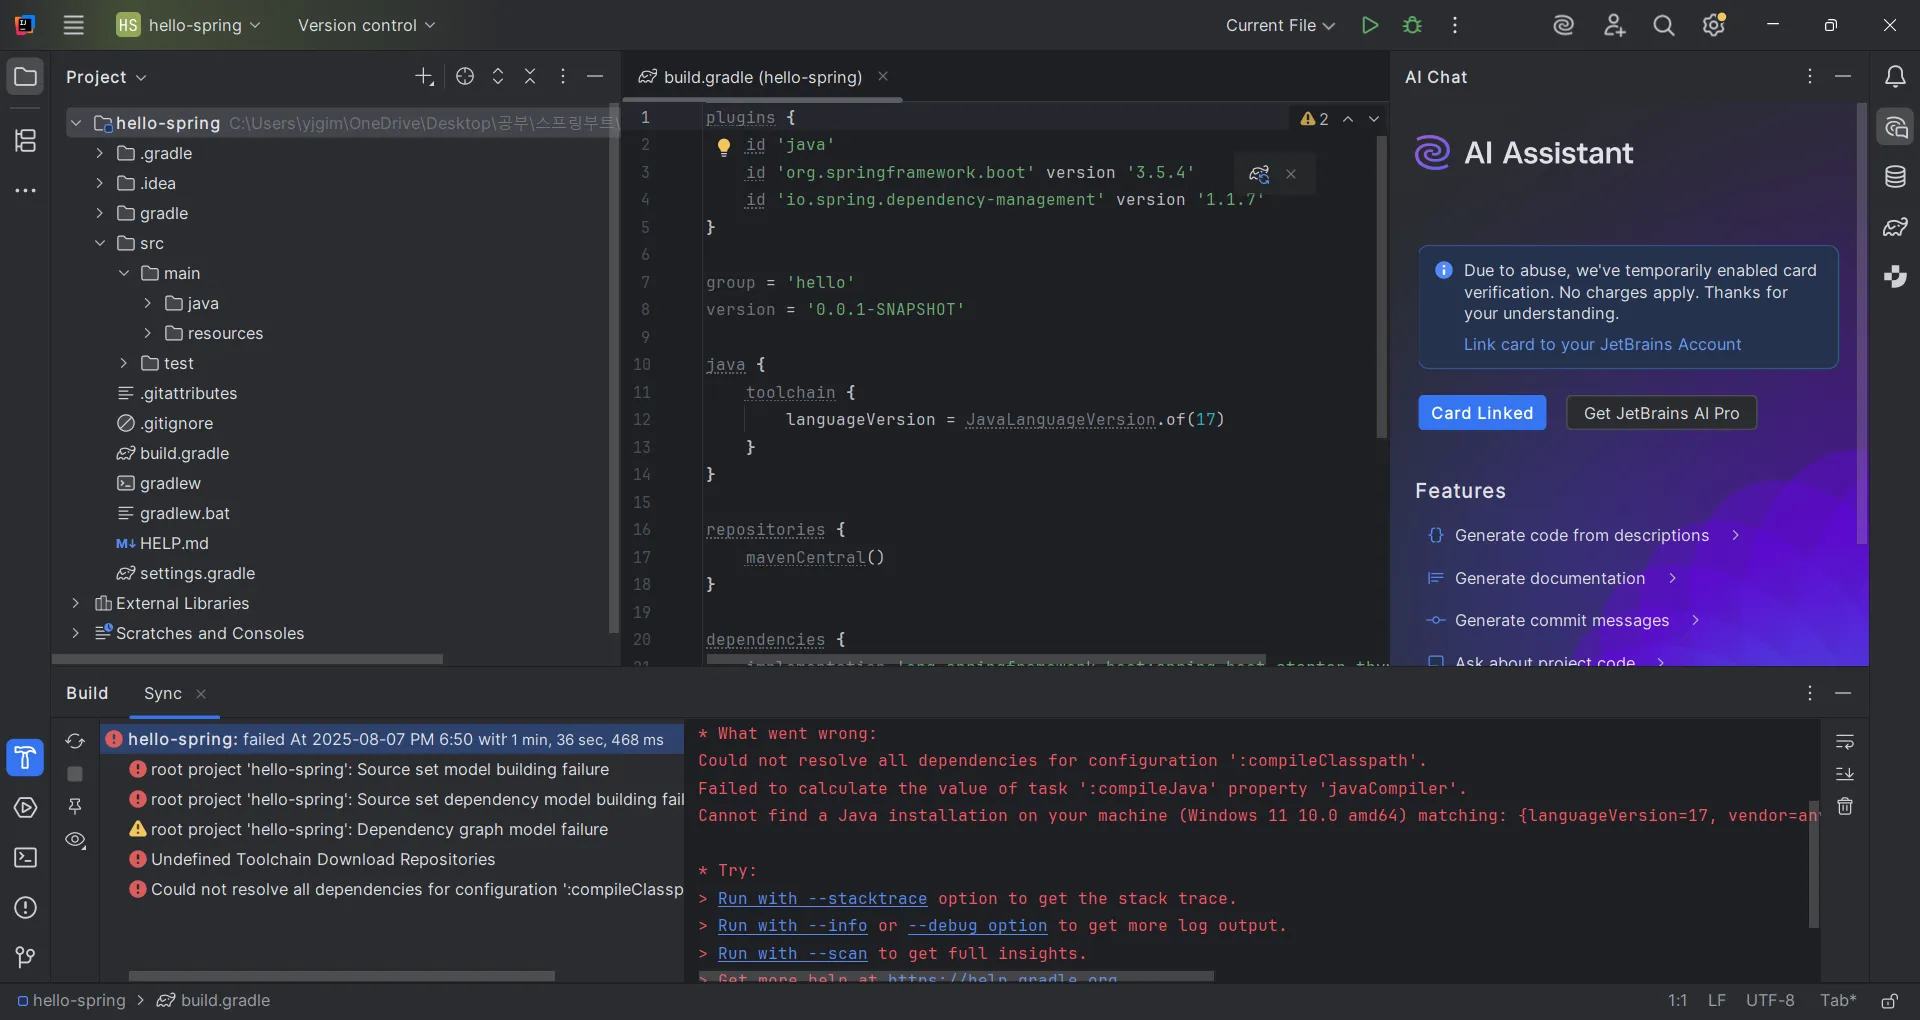The image size is (1920, 1020).
Task: Open Search Everywhere magnifier
Action: tap(1663, 25)
